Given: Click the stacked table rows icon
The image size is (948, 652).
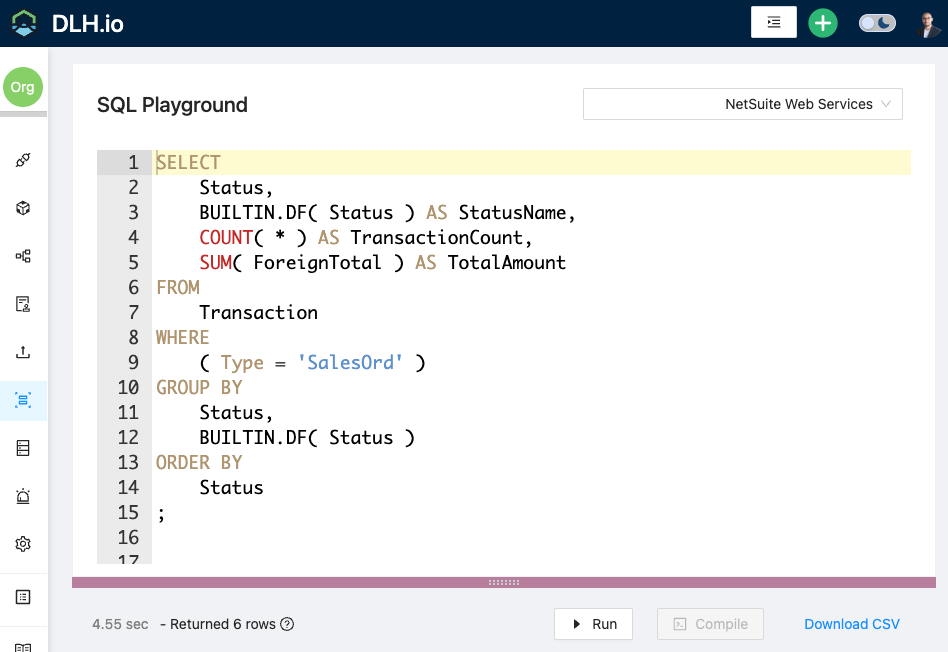Looking at the screenshot, I should pyautogui.click(x=22, y=448).
